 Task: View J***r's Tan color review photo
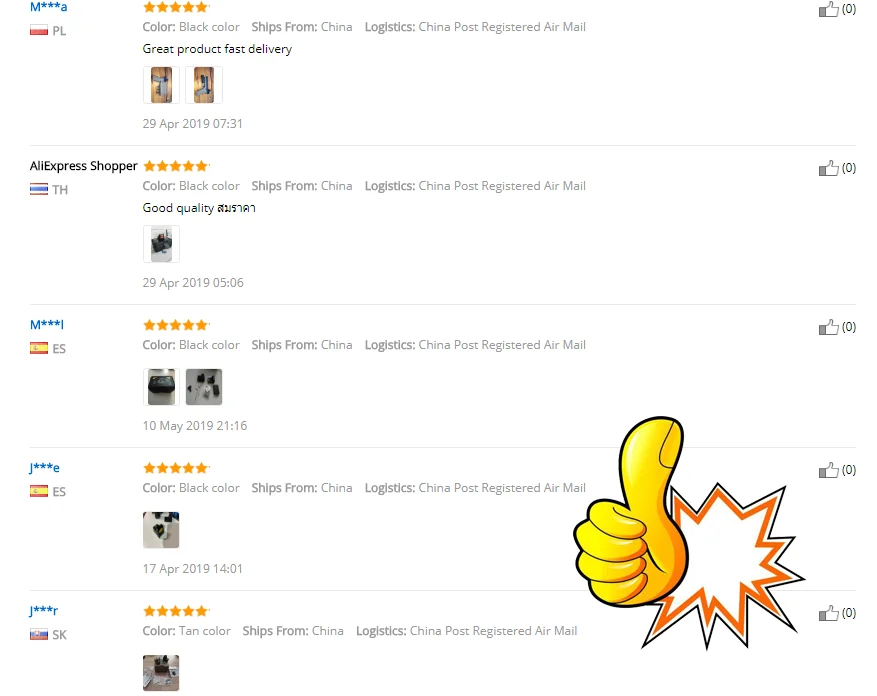click(161, 673)
